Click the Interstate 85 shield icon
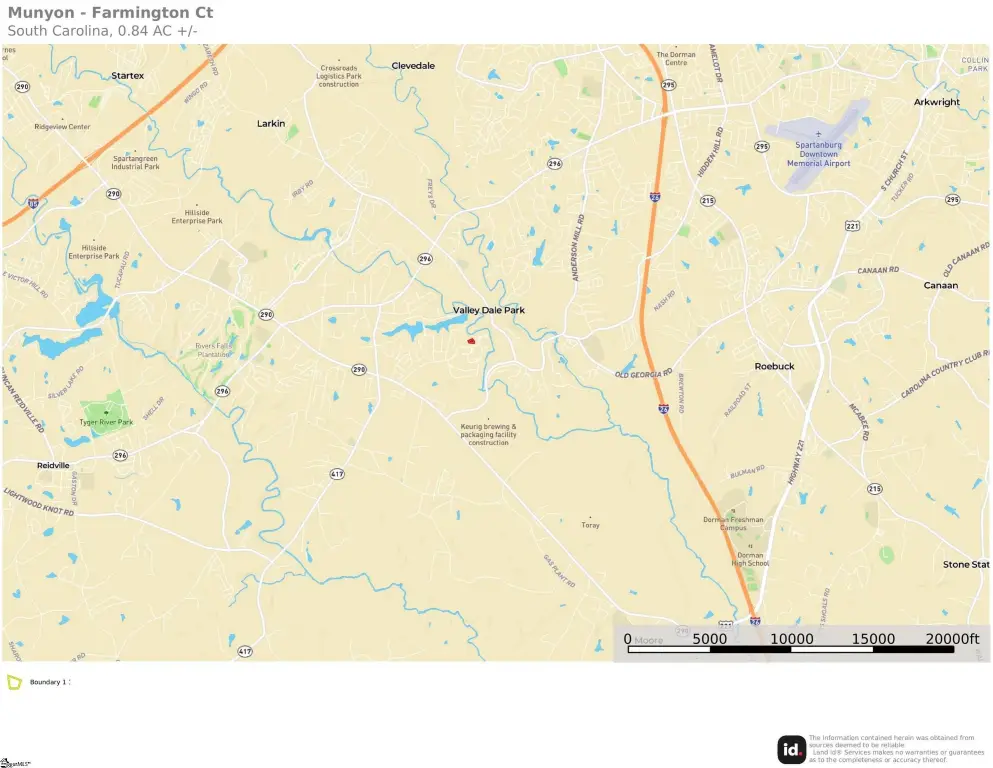Image resolution: width=993 pixels, height=768 pixels. pos(33,203)
